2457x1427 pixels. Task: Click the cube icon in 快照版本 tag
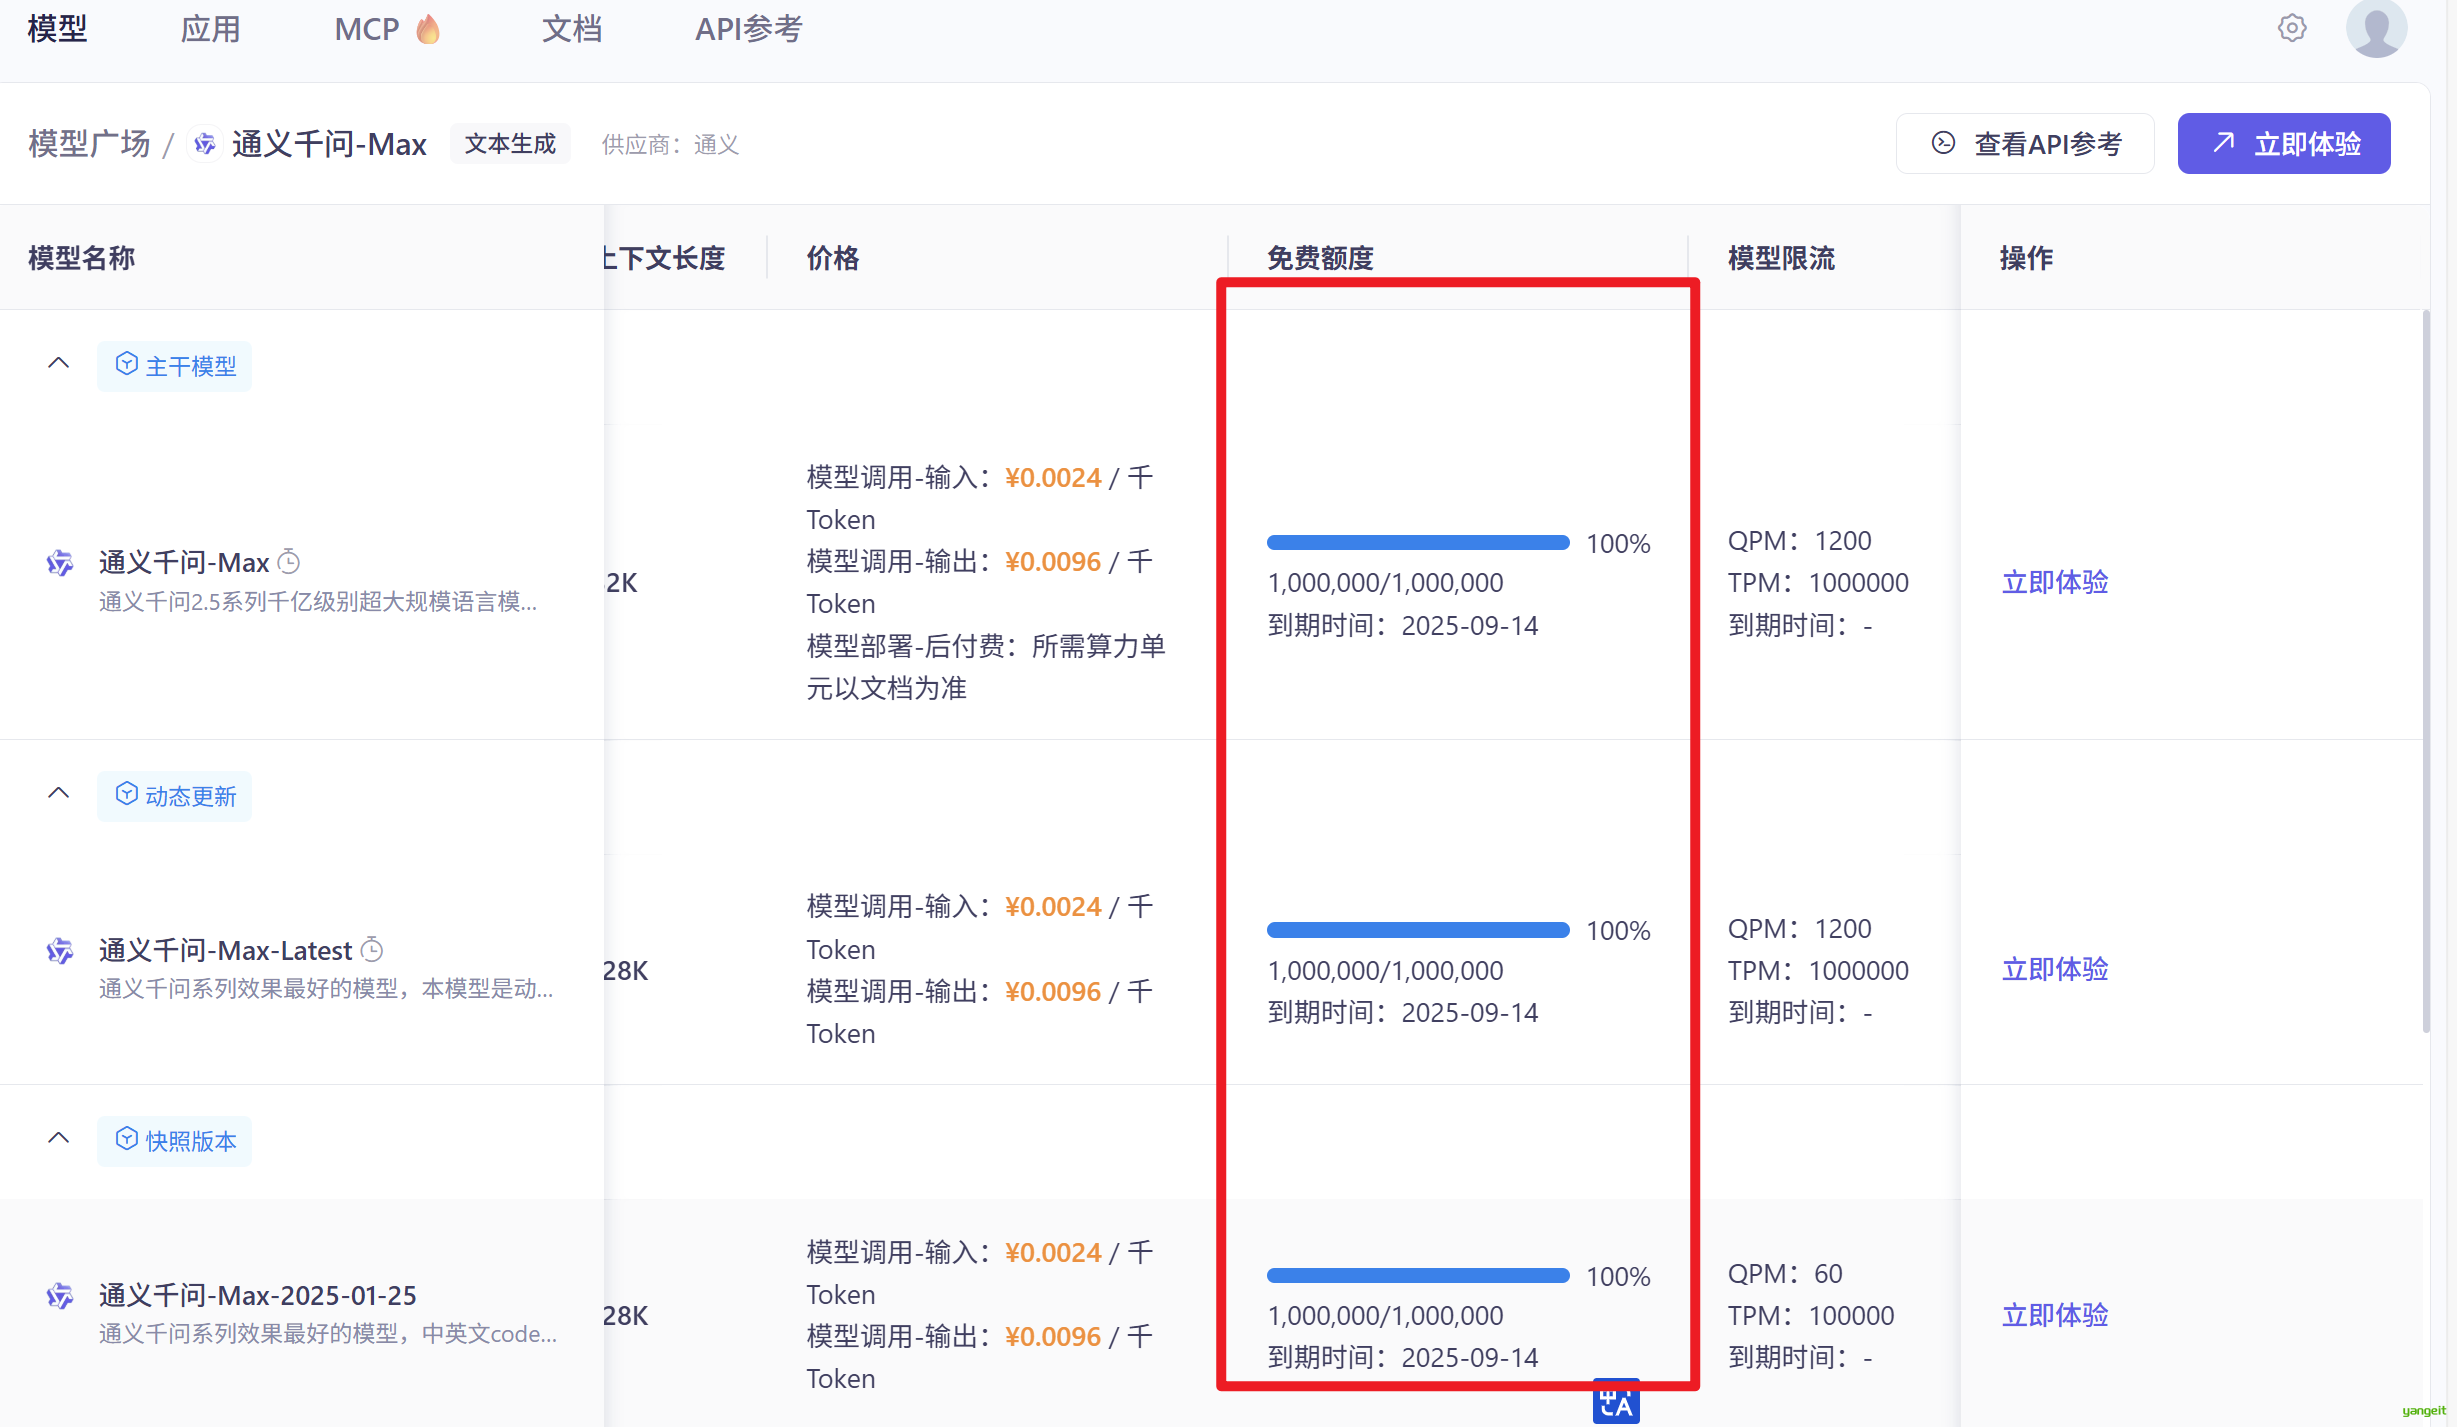(127, 1139)
